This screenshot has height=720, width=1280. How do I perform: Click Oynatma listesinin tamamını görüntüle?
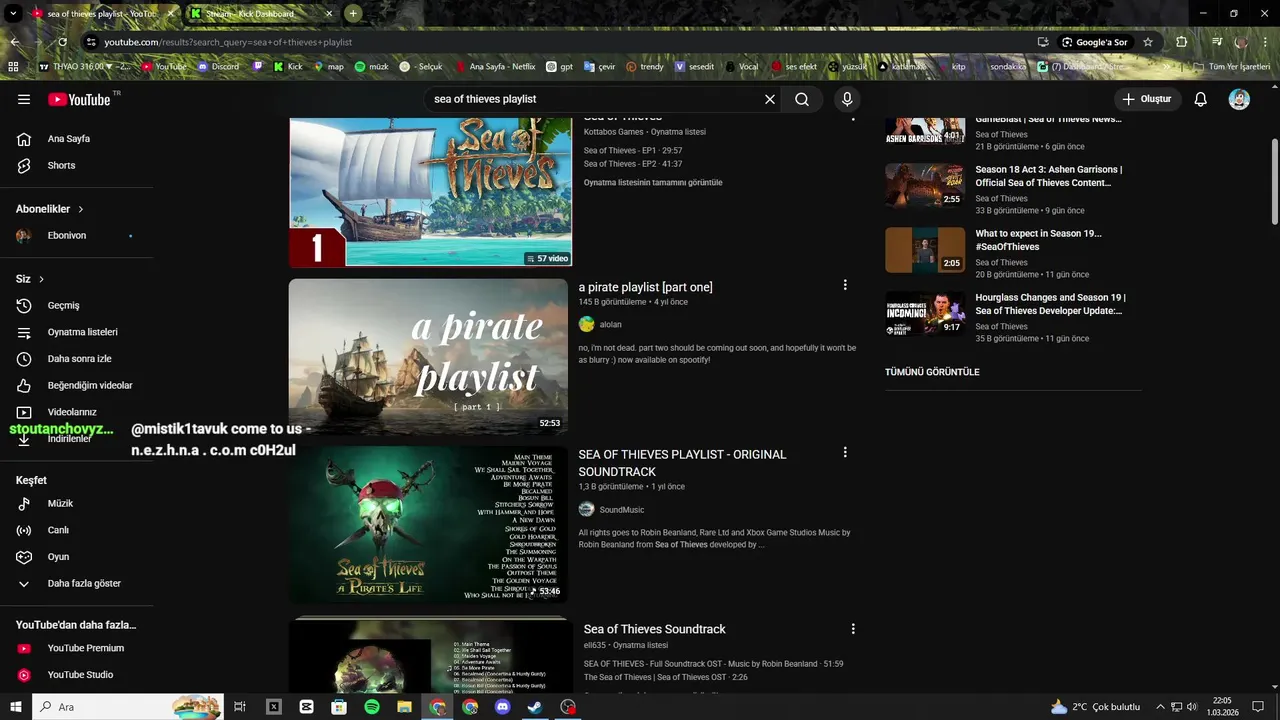tap(653, 183)
